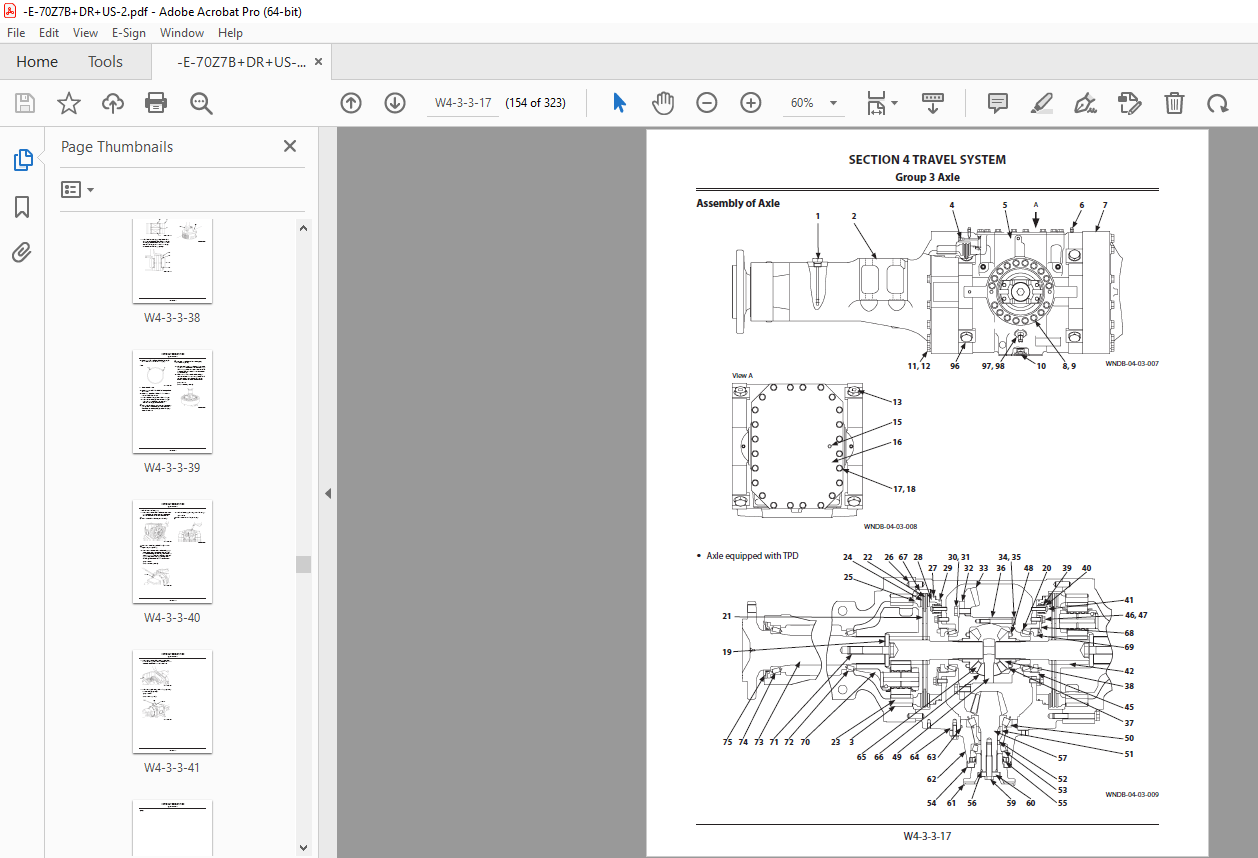The height and width of the screenshot is (858, 1258).
Task: Click 'SECTION 4 TRAVEL SYSTEM' heading
Action: tap(927, 160)
